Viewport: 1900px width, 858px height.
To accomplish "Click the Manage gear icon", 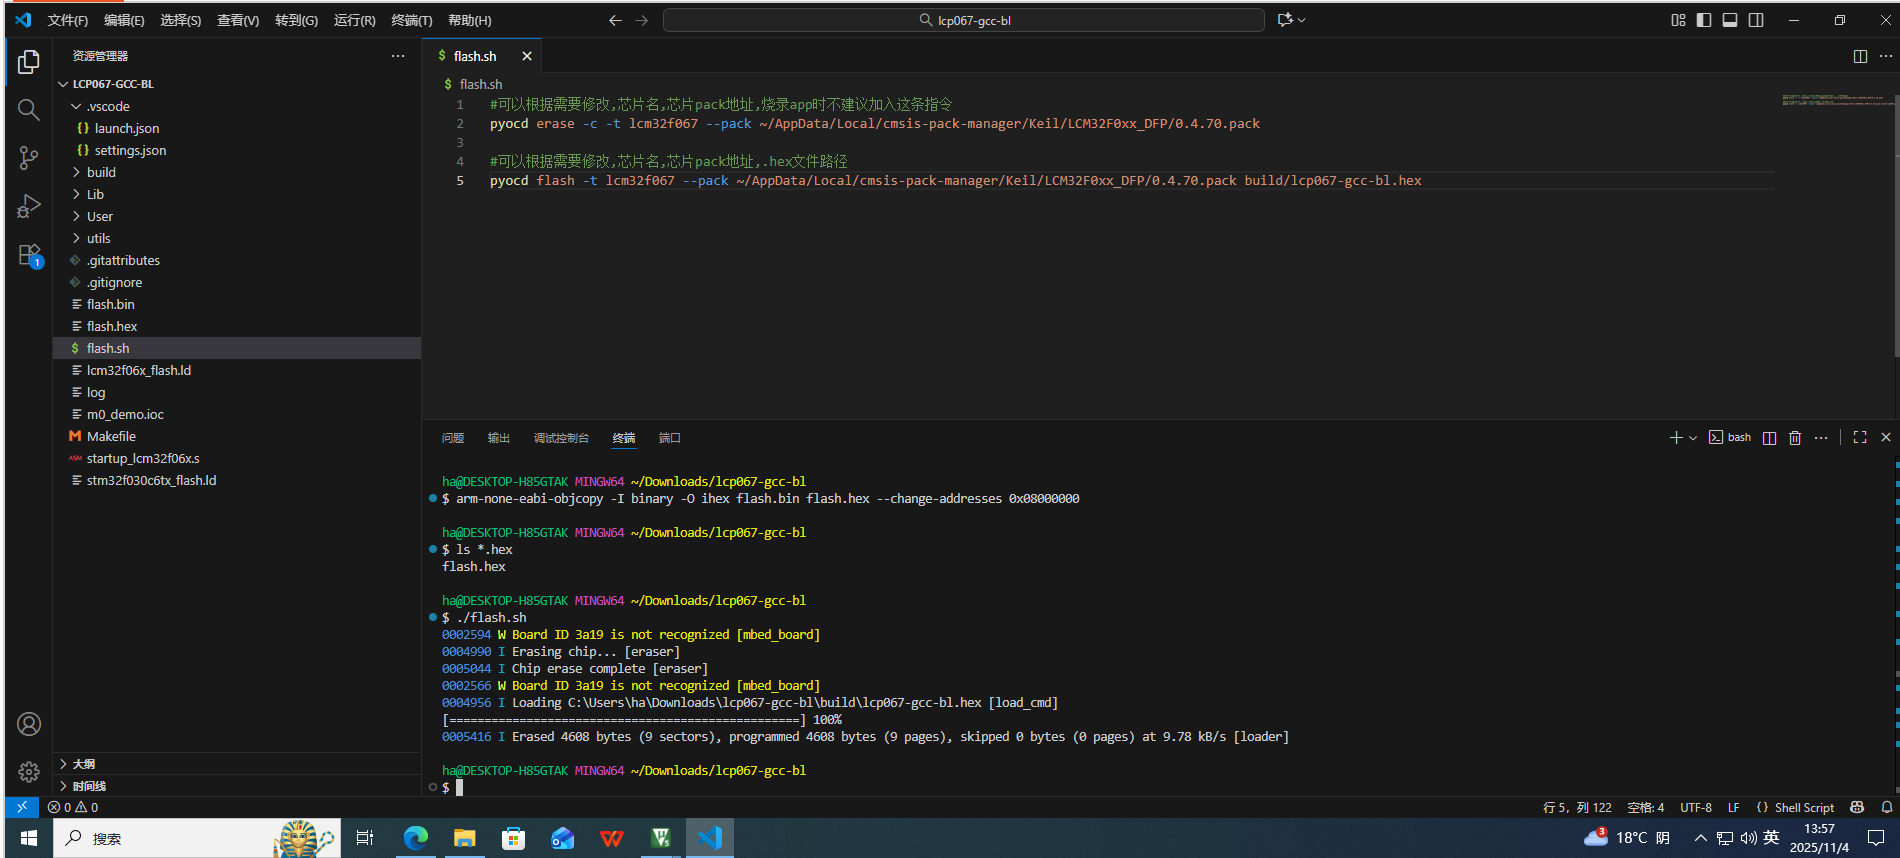I will tap(29, 772).
